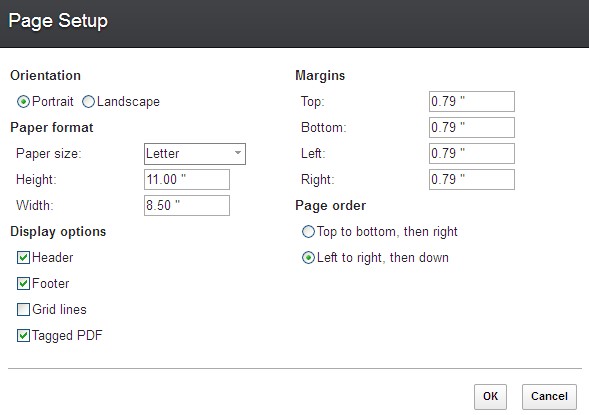Screen dimensions: 589x415
Task: Uncheck the Header checkbox
Action: [x=23, y=258]
